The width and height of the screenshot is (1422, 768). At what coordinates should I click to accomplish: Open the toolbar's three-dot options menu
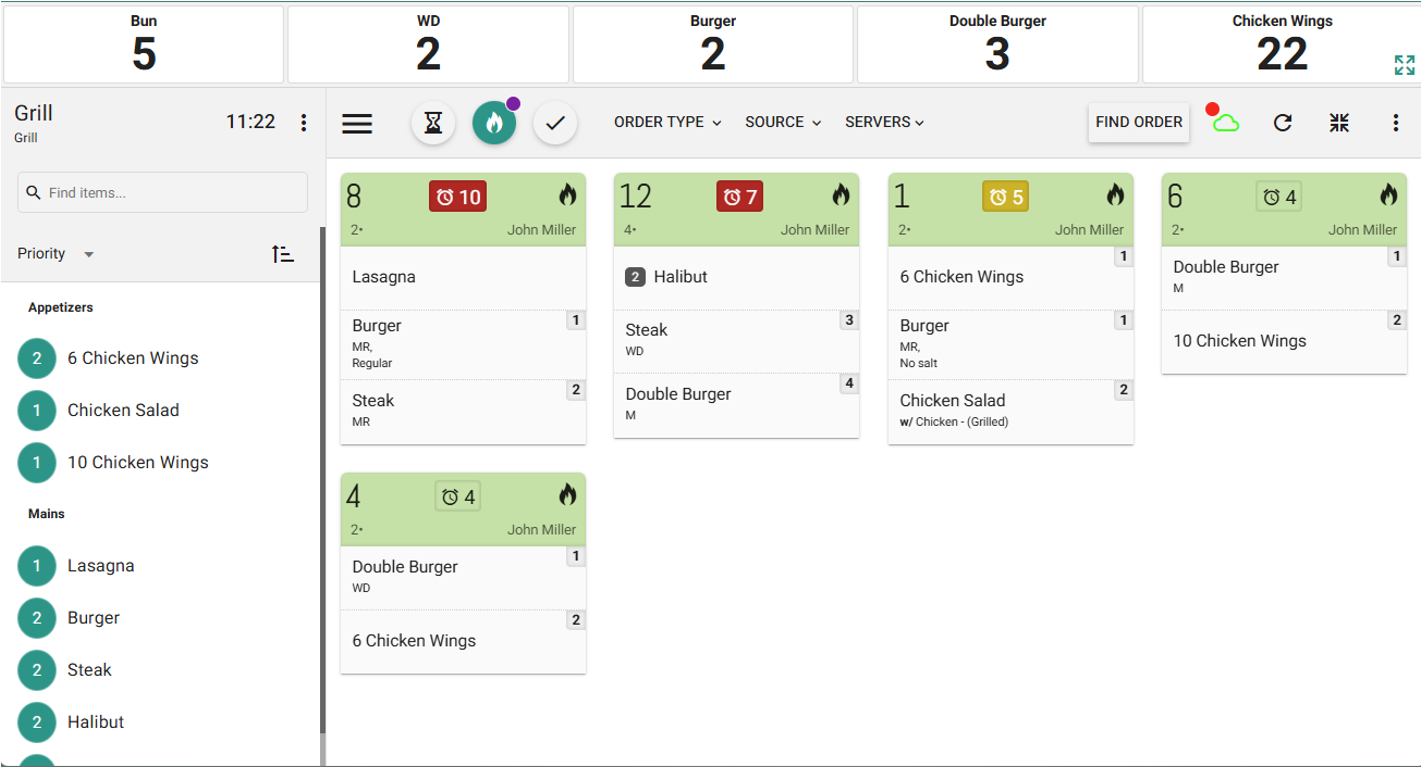1396,123
